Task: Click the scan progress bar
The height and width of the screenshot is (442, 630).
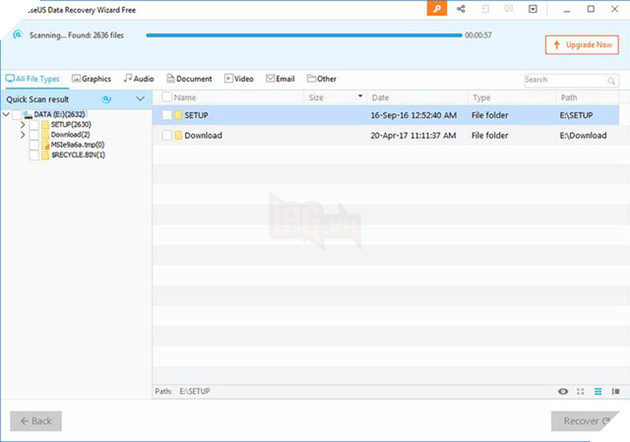Action: point(304,35)
